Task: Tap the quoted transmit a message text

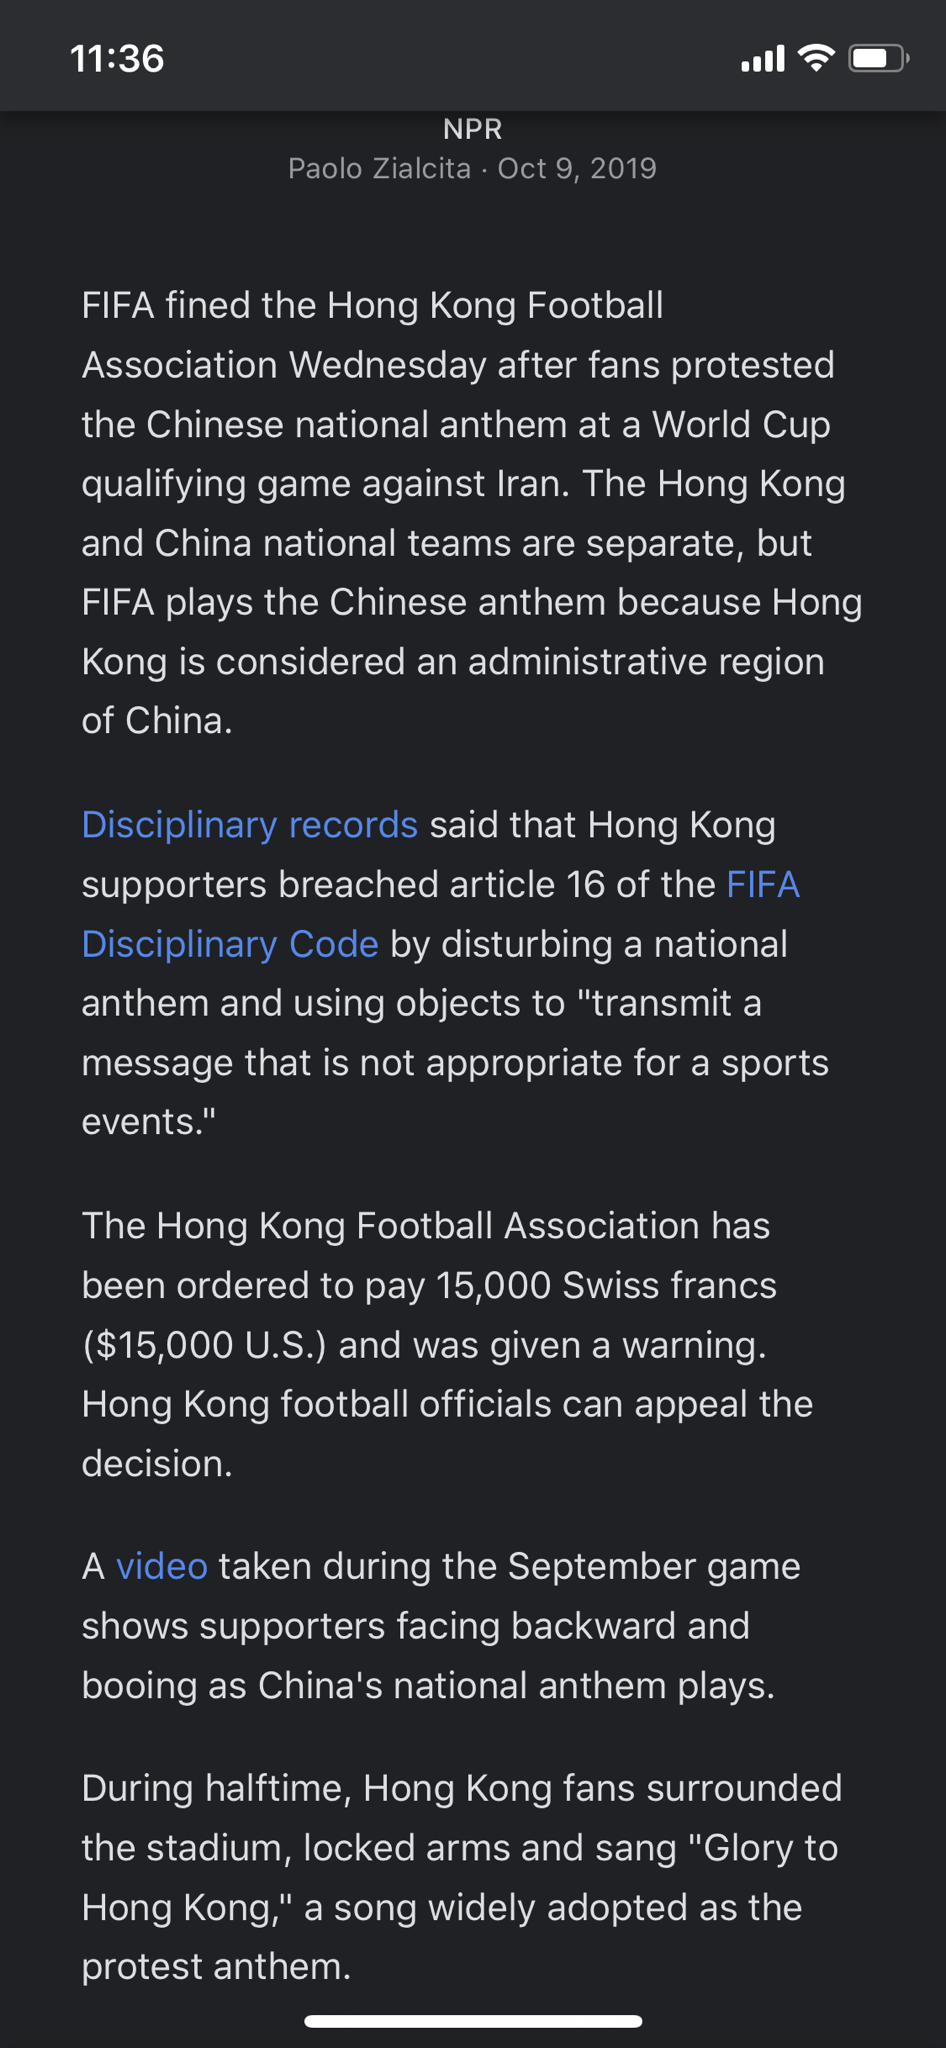Action: pos(455,1032)
